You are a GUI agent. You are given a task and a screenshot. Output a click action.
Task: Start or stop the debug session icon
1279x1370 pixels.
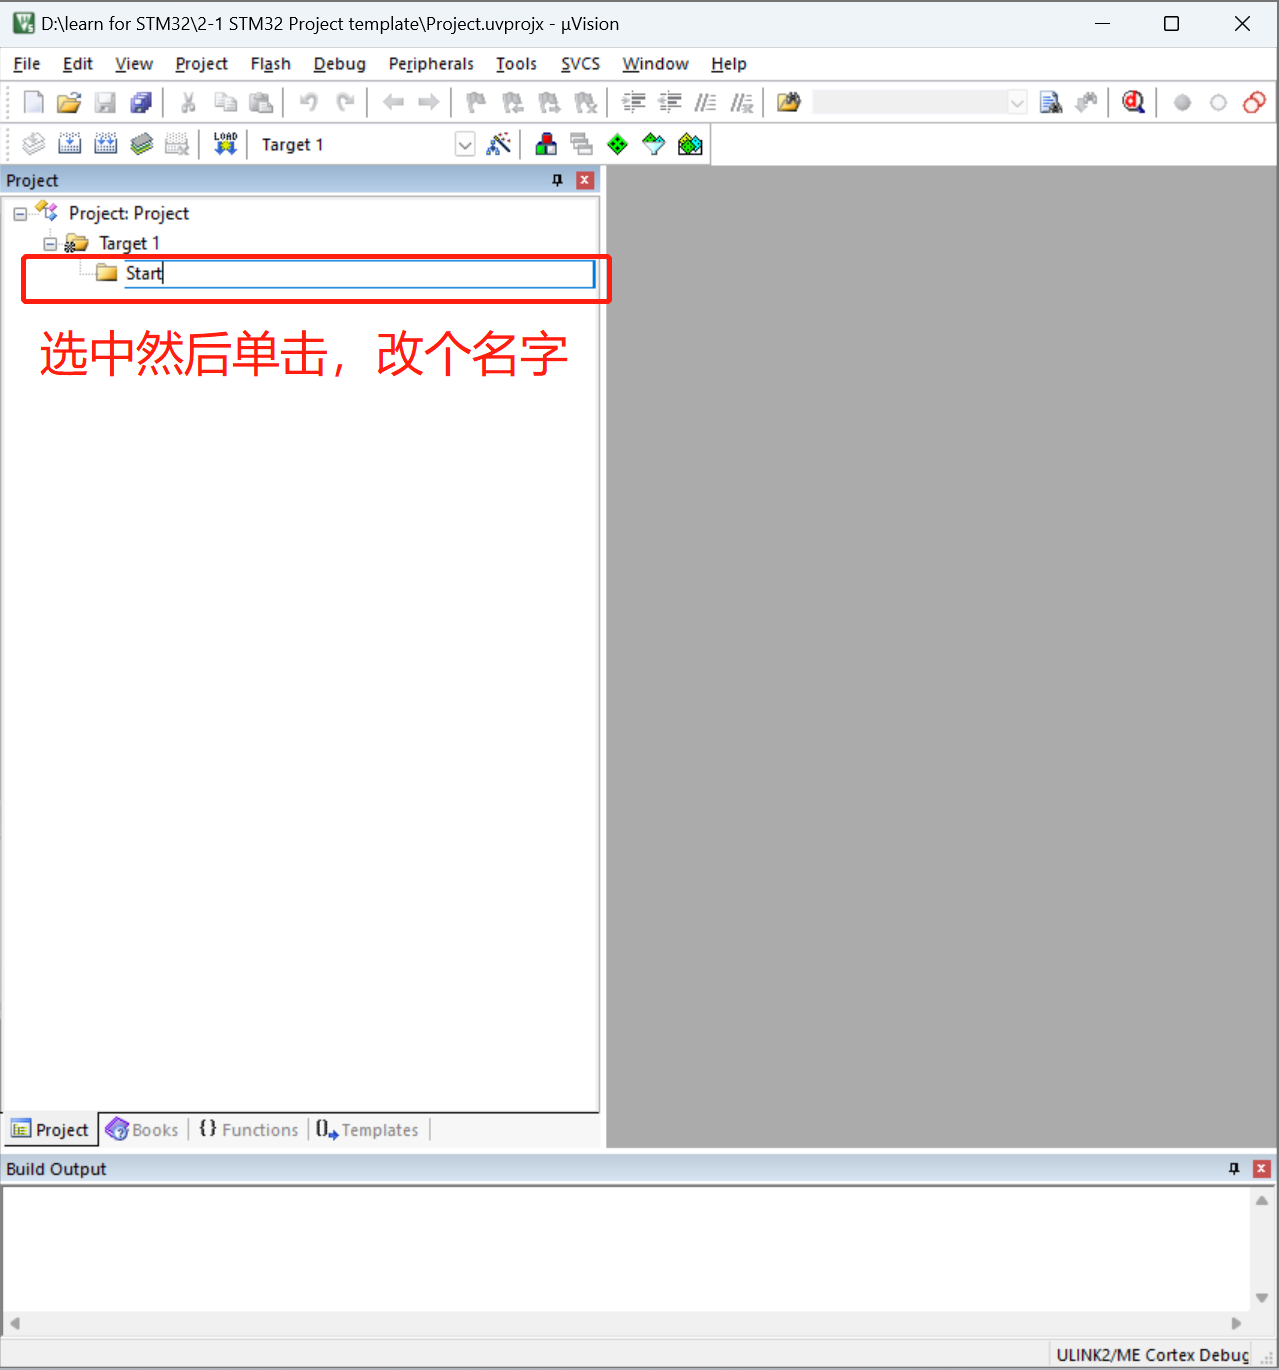pos(1133,102)
